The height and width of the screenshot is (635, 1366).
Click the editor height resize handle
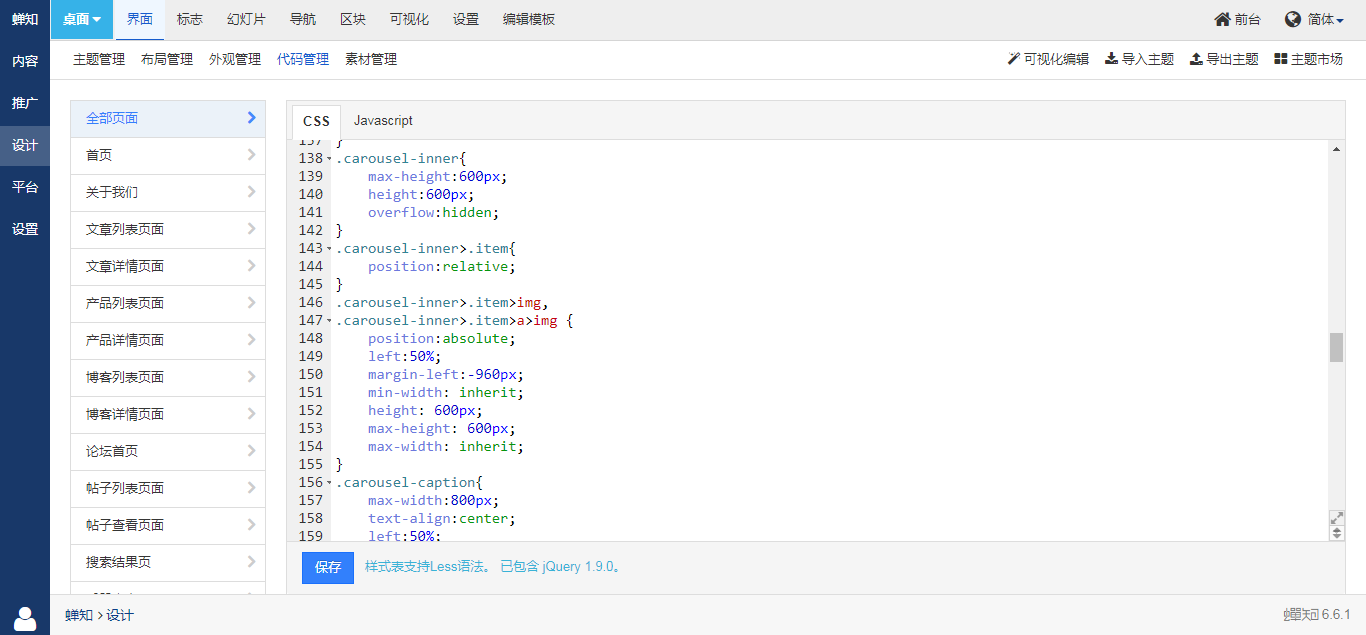pyautogui.click(x=1337, y=533)
